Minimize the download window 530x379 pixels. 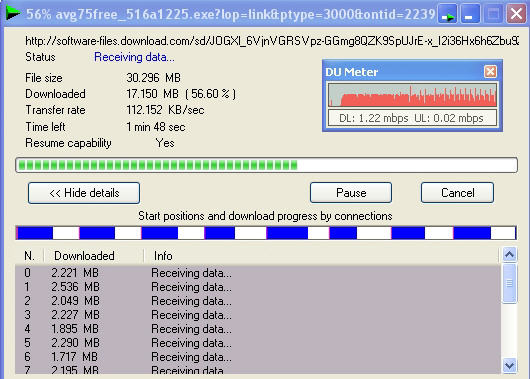(x=470, y=14)
